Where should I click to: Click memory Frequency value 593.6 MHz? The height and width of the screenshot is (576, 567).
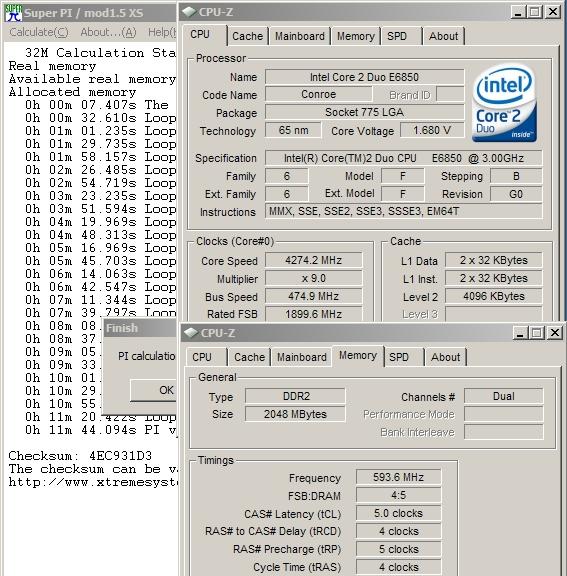[x=398, y=477]
